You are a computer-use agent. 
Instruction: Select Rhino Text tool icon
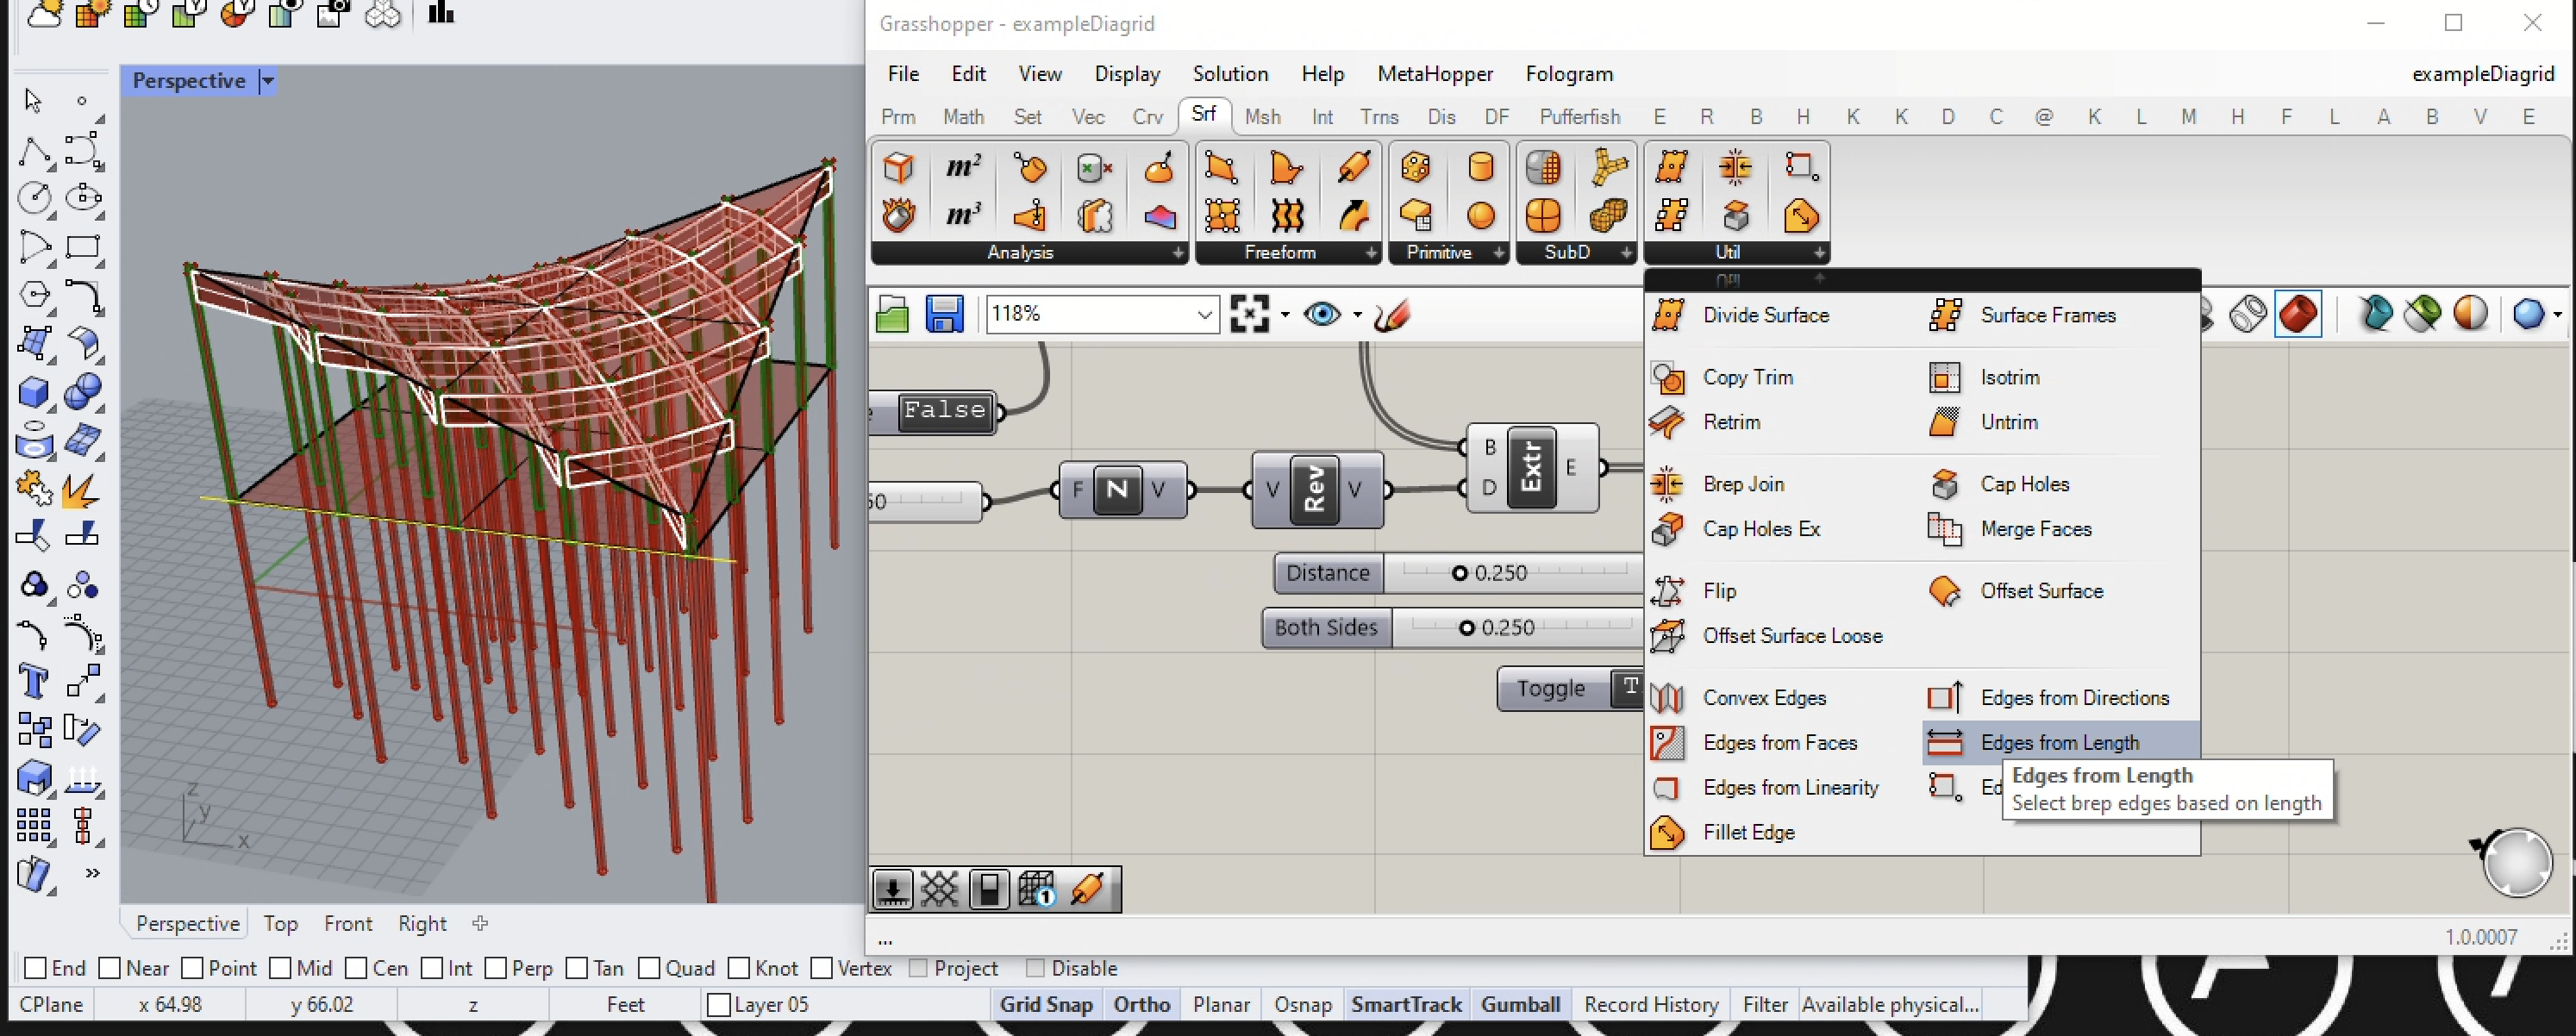point(33,683)
